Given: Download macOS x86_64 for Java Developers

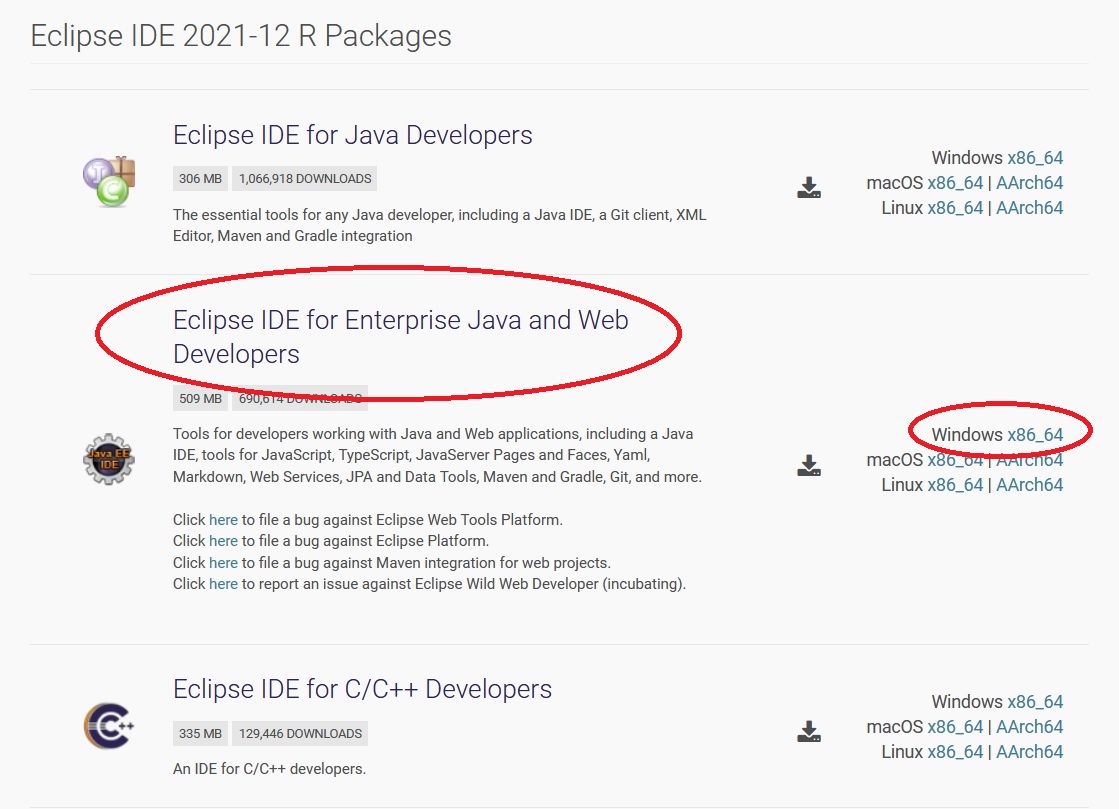Looking at the screenshot, I should tap(955, 183).
